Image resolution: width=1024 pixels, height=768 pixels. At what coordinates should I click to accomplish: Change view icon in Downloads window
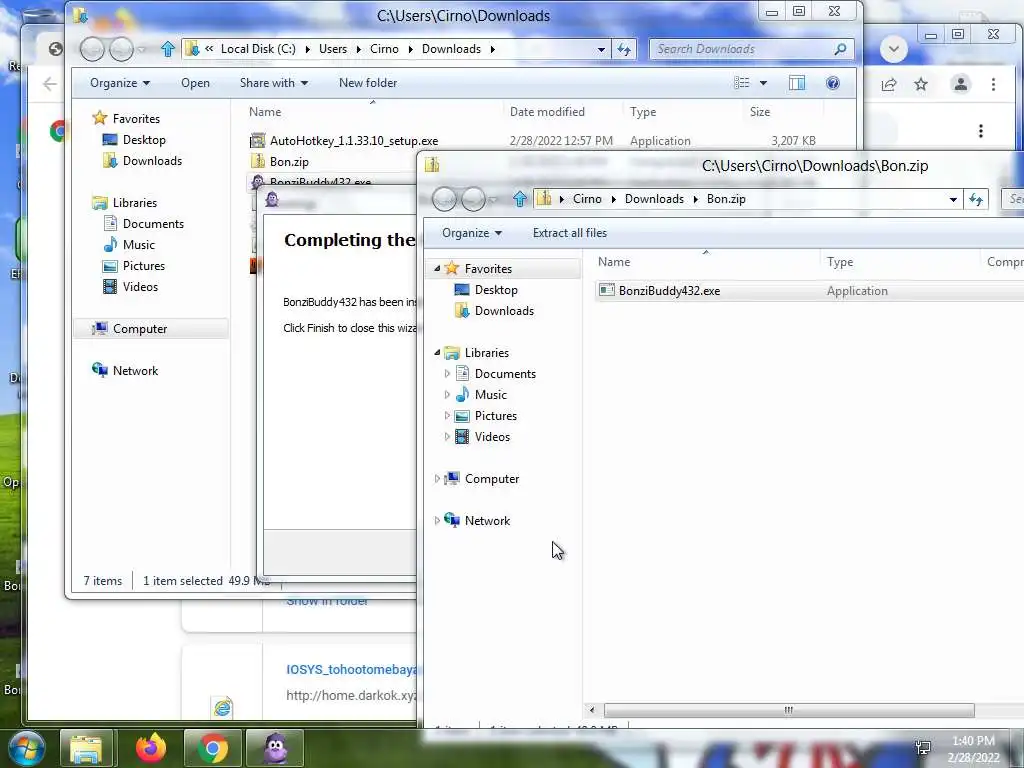(x=742, y=83)
